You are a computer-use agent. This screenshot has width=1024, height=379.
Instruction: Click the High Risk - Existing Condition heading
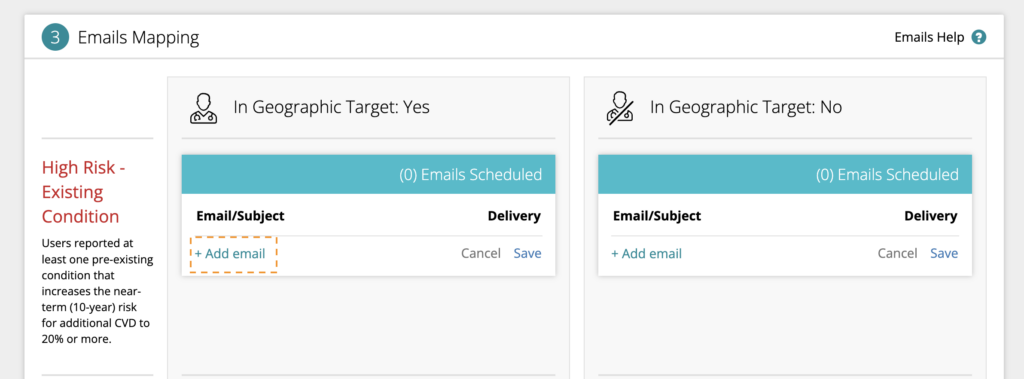click(x=84, y=192)
